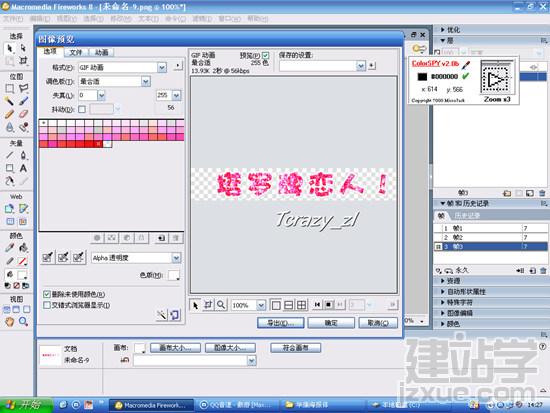Select the crop export area tool
Screen dimensions: 550x413
[208, 305]
